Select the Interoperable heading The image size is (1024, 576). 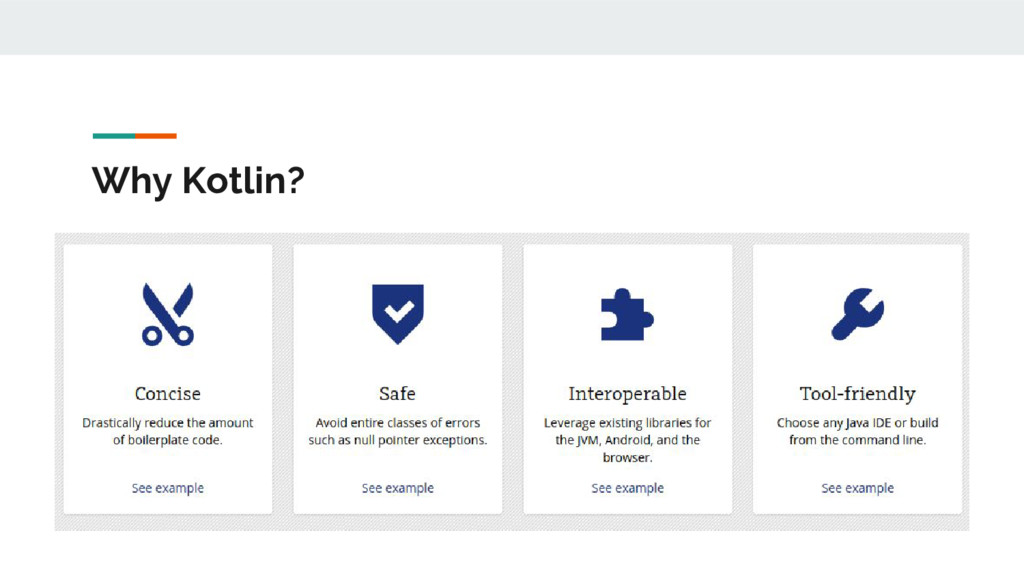coord(627,393)
